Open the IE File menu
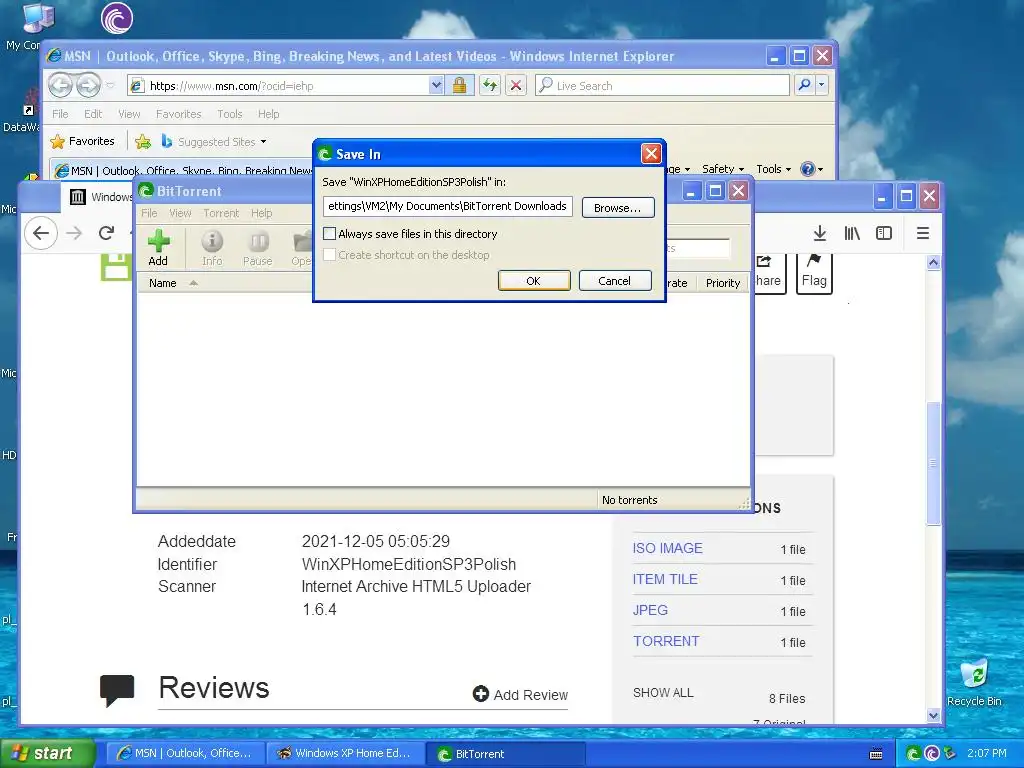1024x768 pixels. pyautogui.click(x=60, y=114)
